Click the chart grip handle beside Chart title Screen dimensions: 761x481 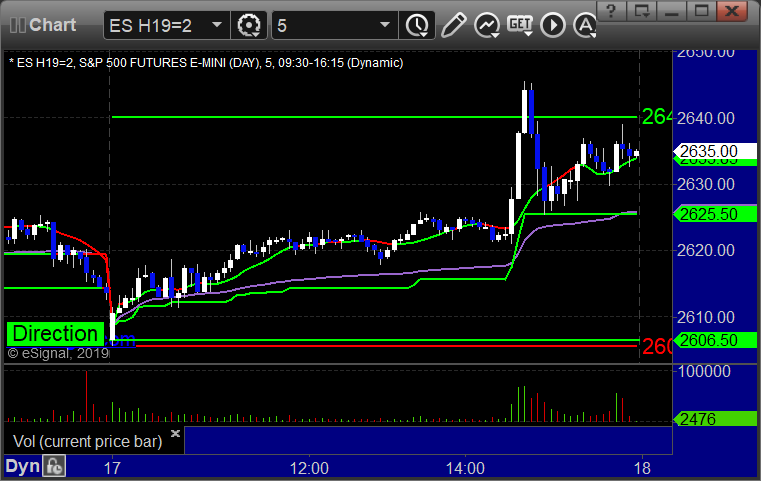coord(17,25)
